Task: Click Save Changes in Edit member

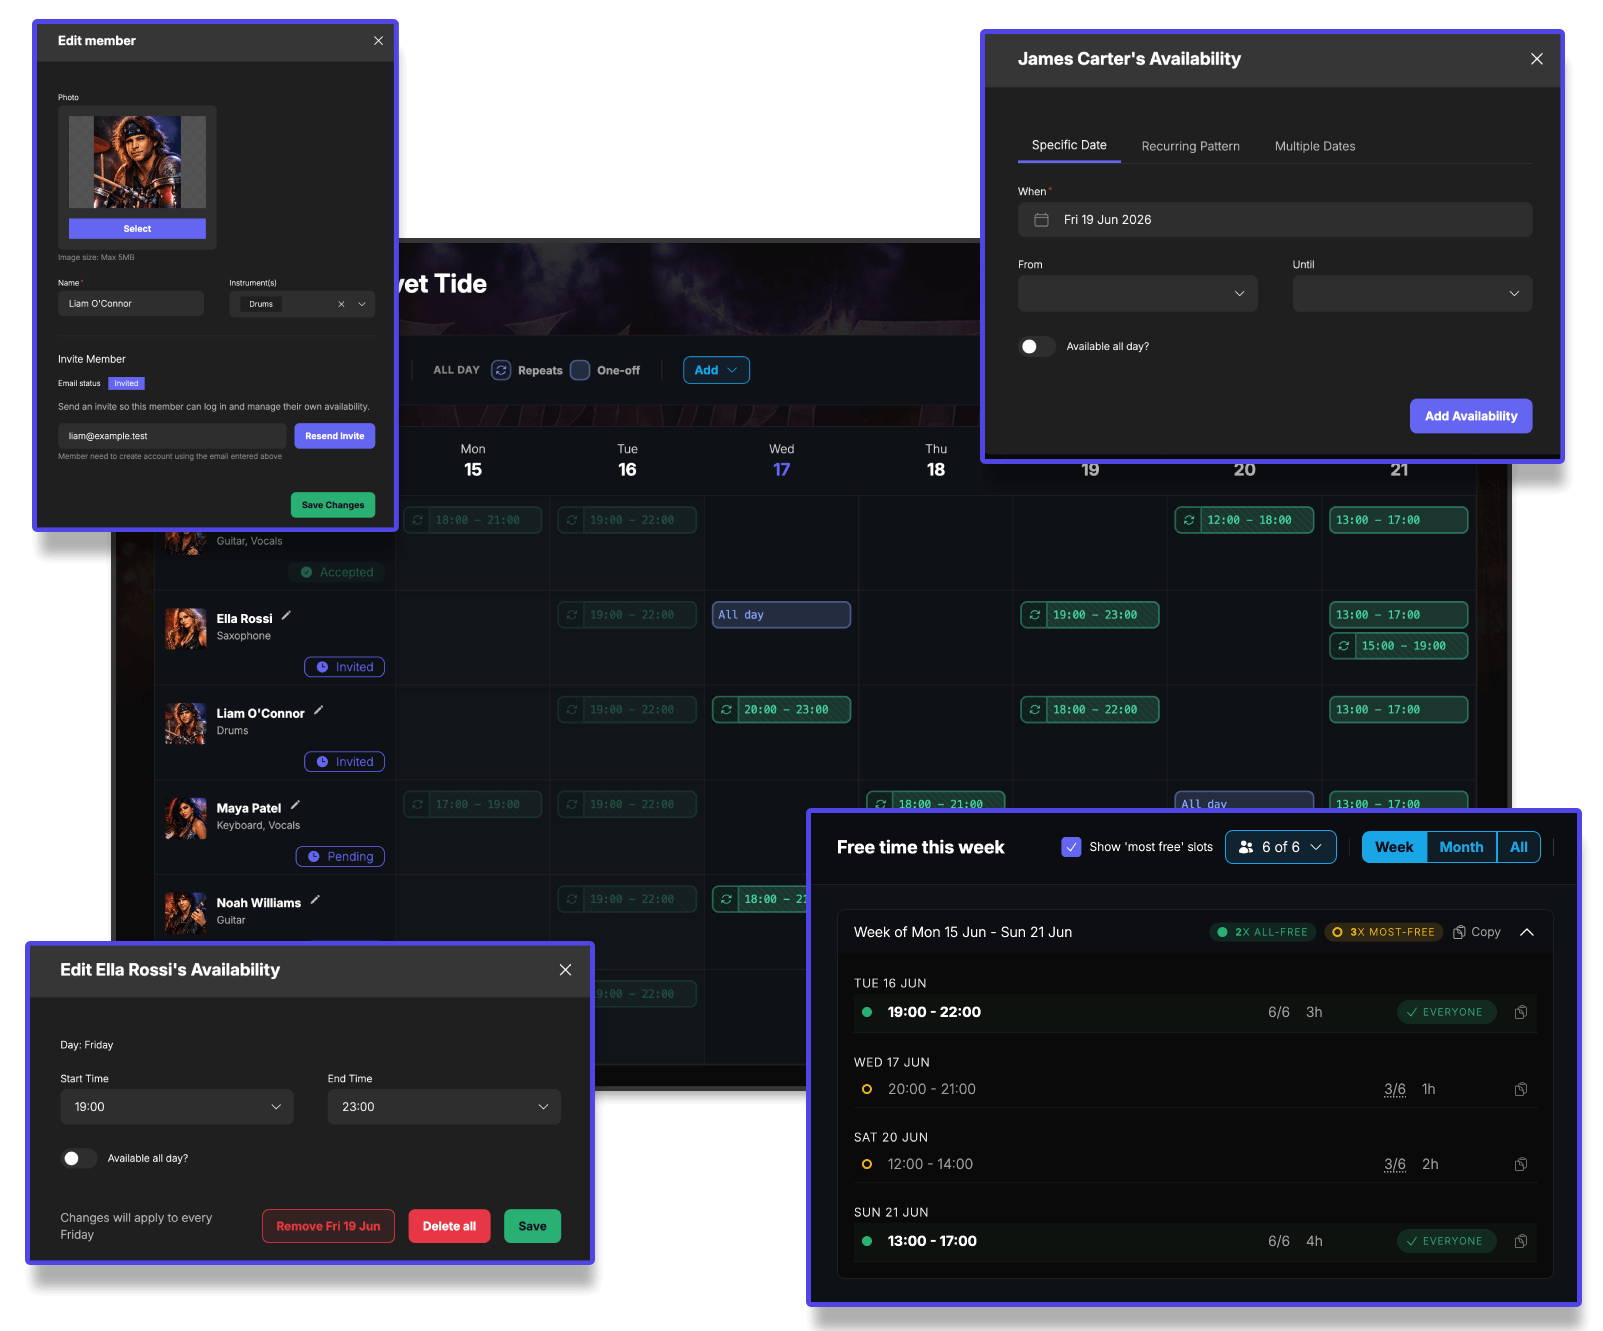Action: [x=333, y=505]
